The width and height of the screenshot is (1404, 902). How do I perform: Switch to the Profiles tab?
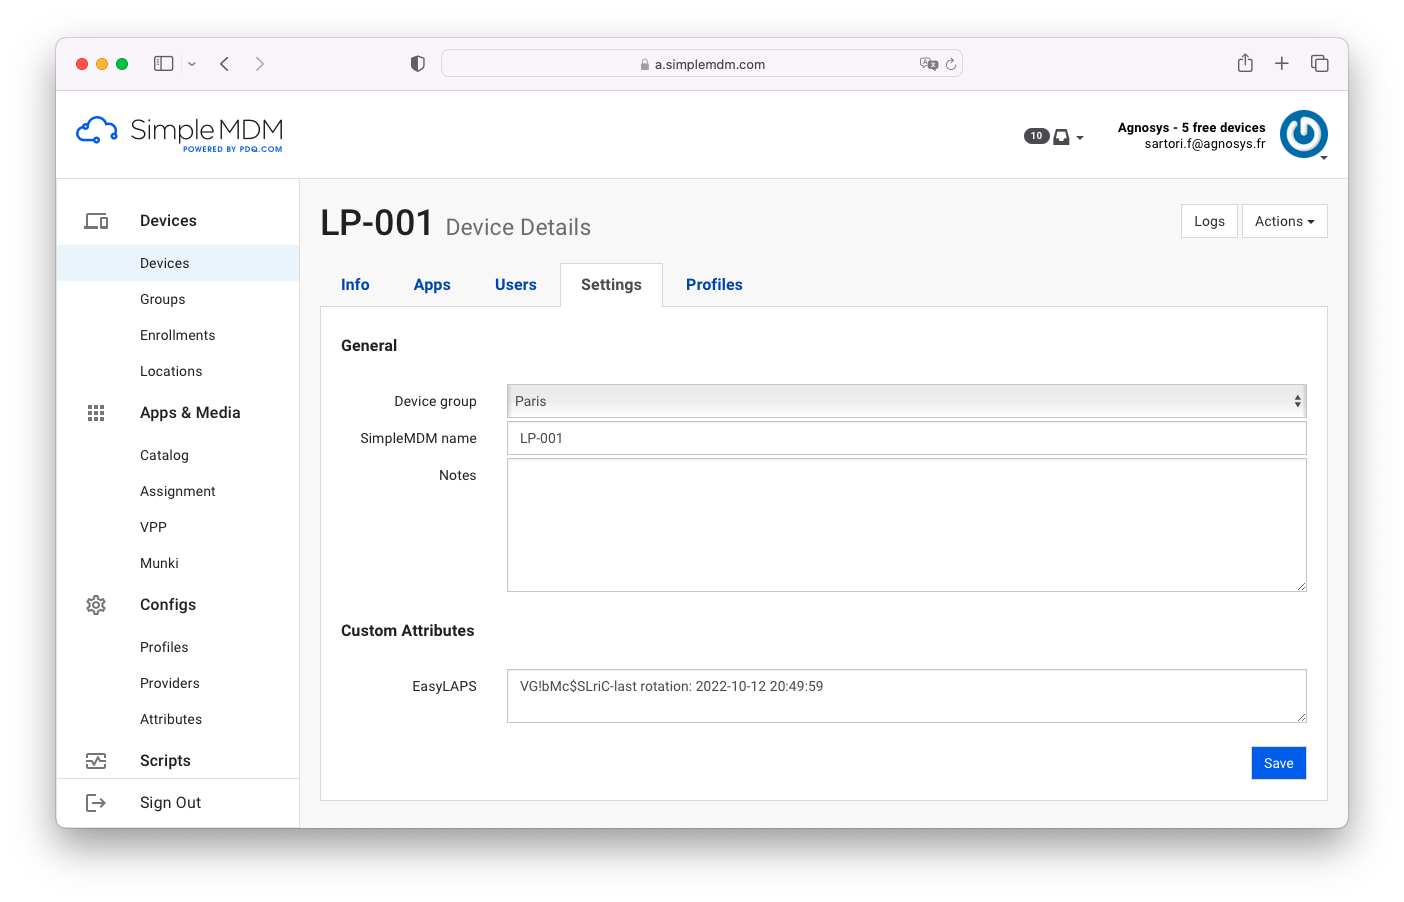pos(714,284)
